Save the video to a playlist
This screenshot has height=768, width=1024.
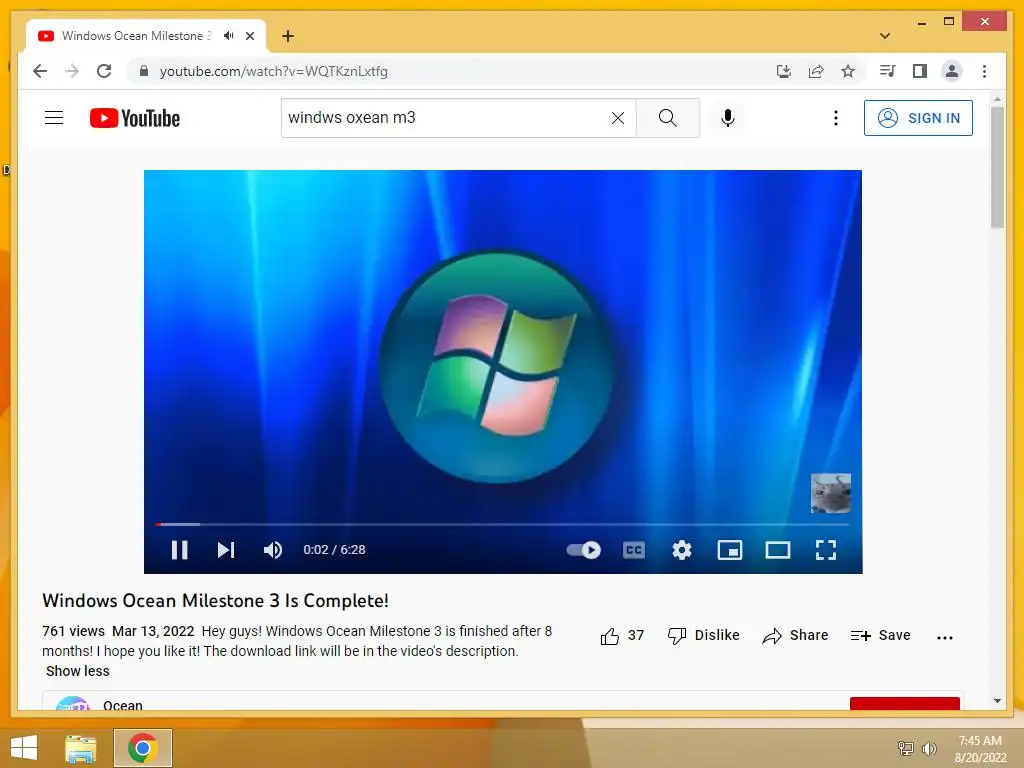880,635
